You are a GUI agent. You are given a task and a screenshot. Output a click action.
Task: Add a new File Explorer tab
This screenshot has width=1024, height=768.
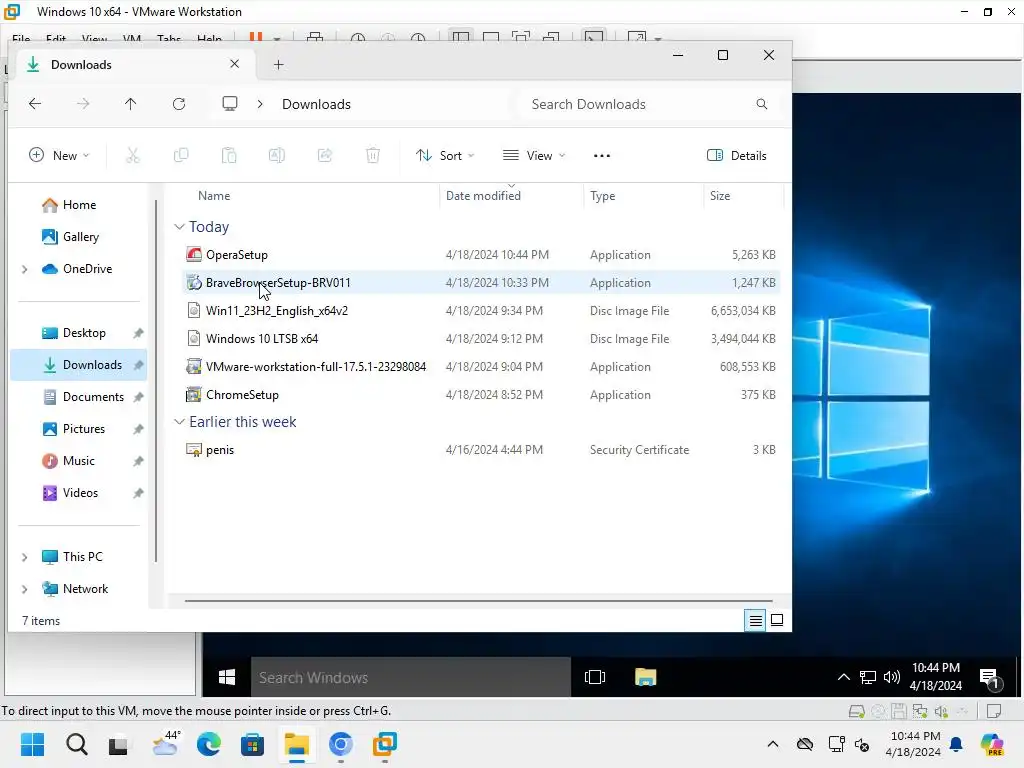pos(279,65)
